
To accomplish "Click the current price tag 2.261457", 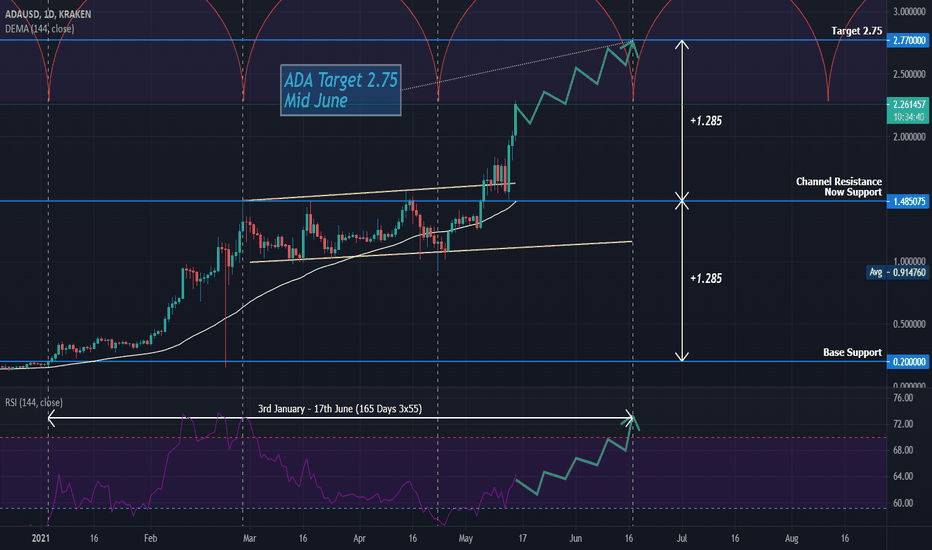I will coord(908,105).
